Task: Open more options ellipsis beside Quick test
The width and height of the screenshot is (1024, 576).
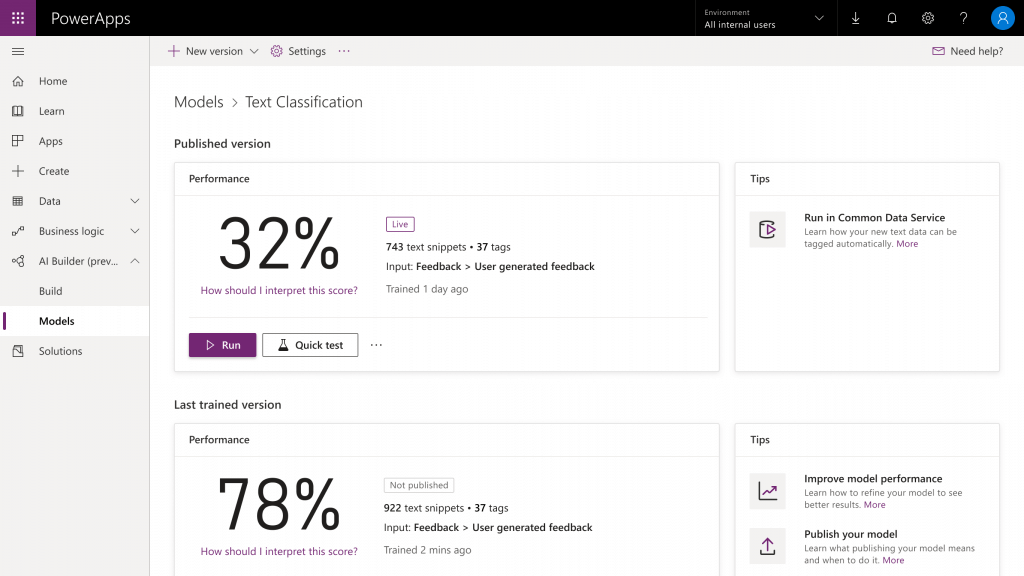Action: click(376, 345)
